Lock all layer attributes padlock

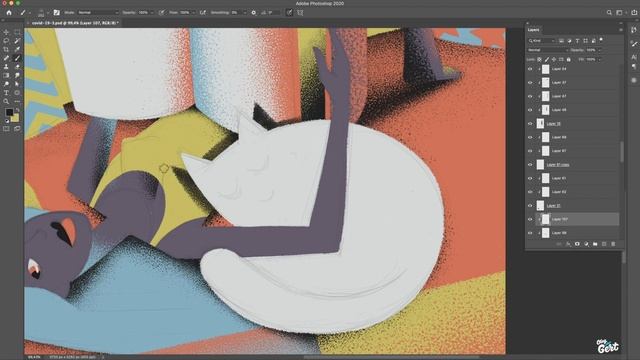(x=569, y=60)
